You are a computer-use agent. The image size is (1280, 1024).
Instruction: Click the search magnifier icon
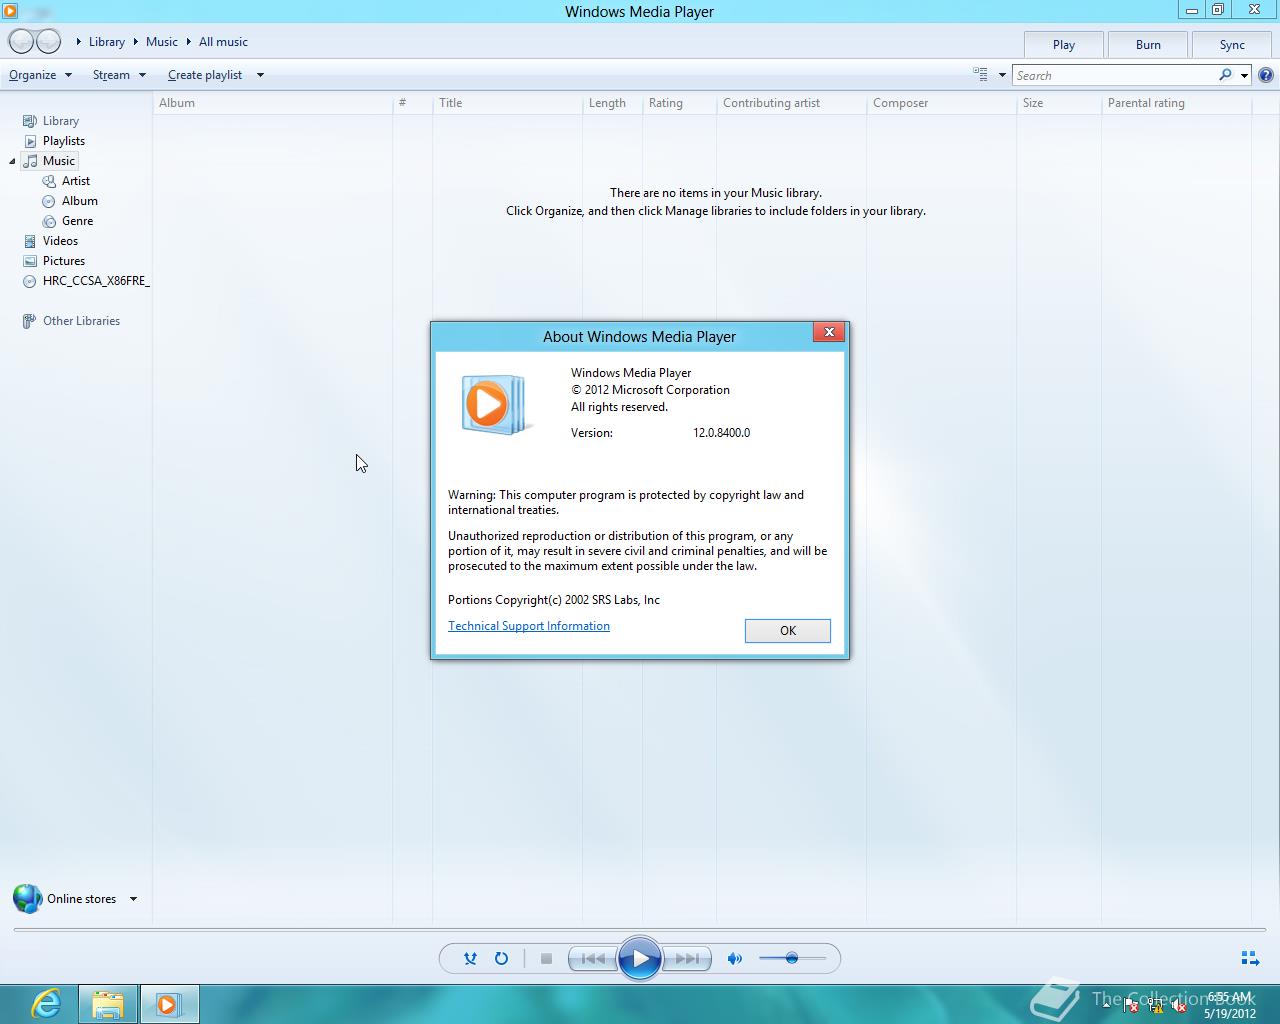pos(1225,75)
